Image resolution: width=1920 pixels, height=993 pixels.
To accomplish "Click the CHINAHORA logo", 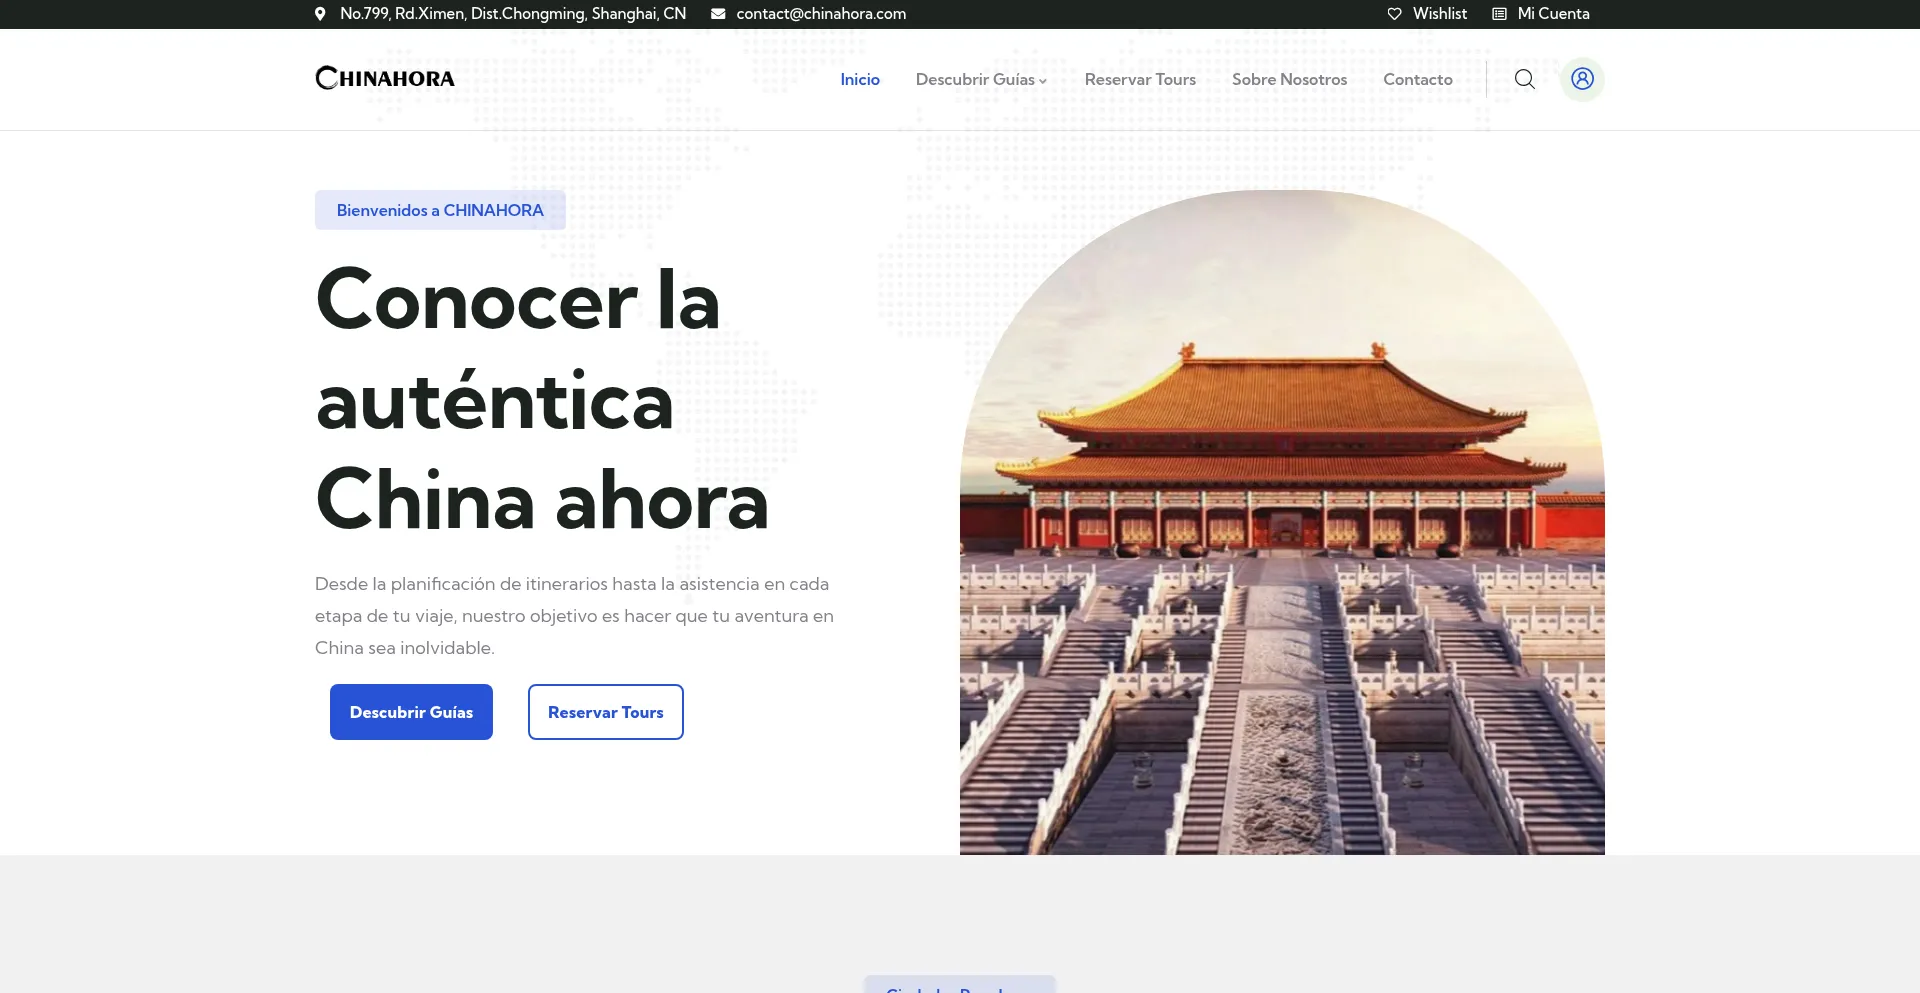I will tap(385, 78).
